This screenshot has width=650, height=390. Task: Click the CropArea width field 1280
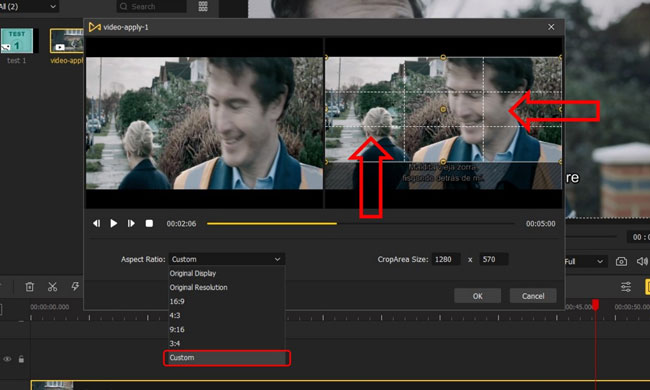click(x=446, y=259)
